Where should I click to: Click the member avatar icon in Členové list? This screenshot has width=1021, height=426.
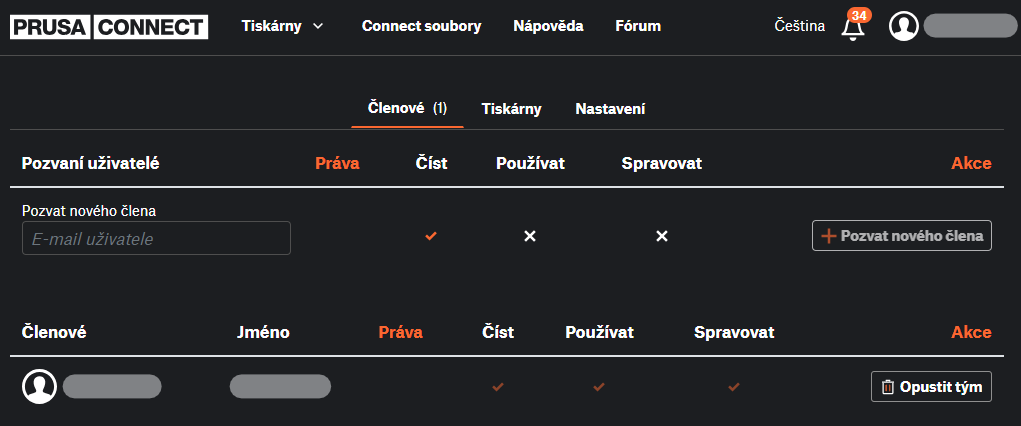point(39,386)
